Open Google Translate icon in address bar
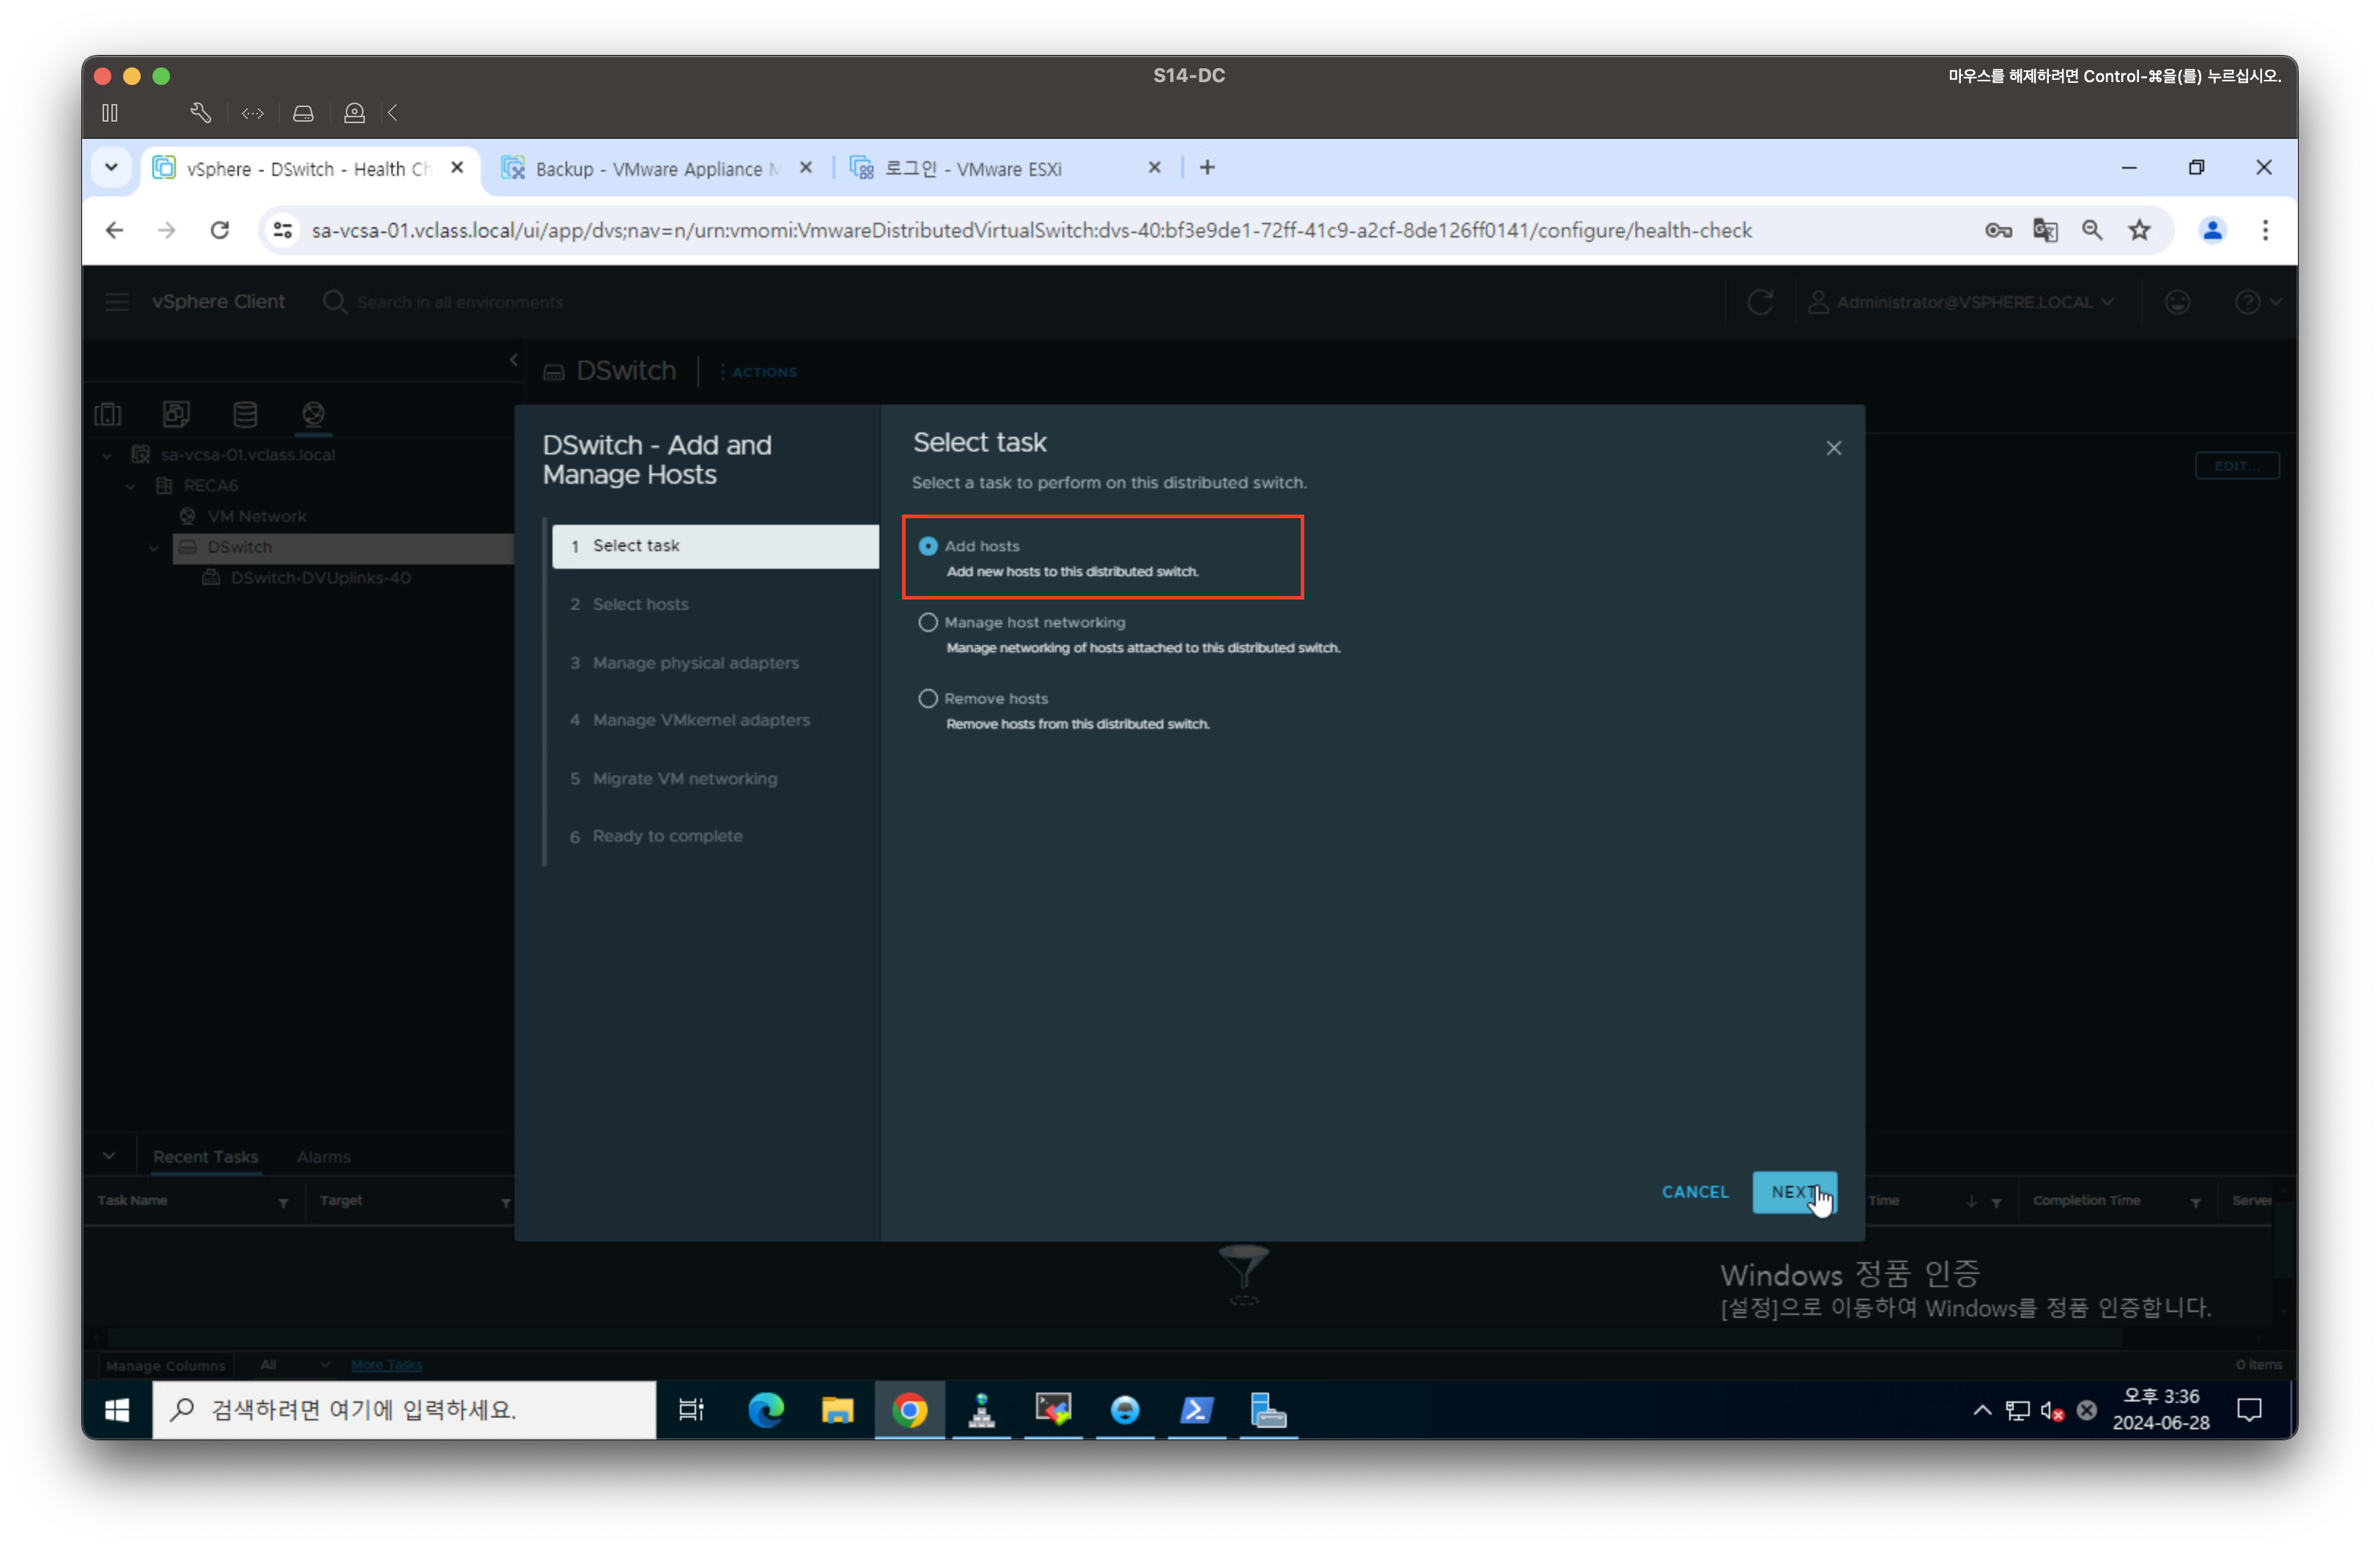 (2045, 231)
